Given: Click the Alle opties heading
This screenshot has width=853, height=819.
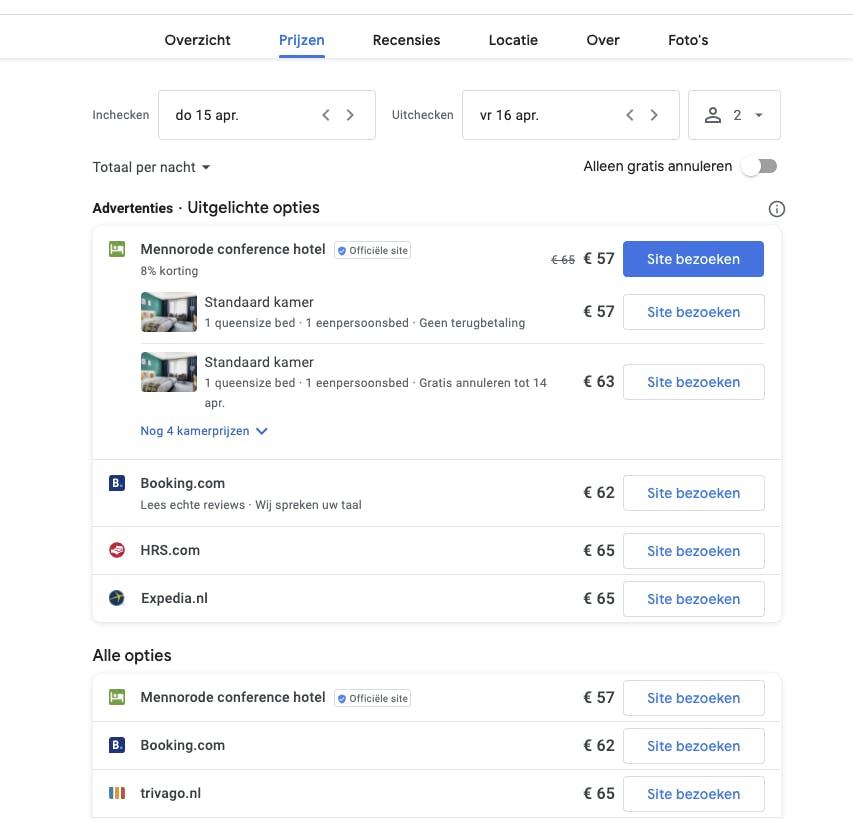Looking at the screenshot, I should click(132, 655).
